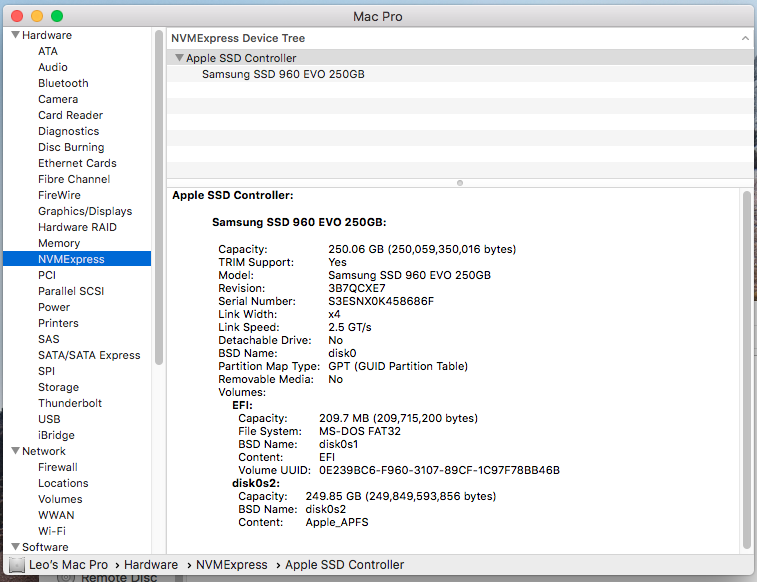This screenshot has width=757, height=582.
Task: Show Disc Burning details
Action: pos(71,147)
